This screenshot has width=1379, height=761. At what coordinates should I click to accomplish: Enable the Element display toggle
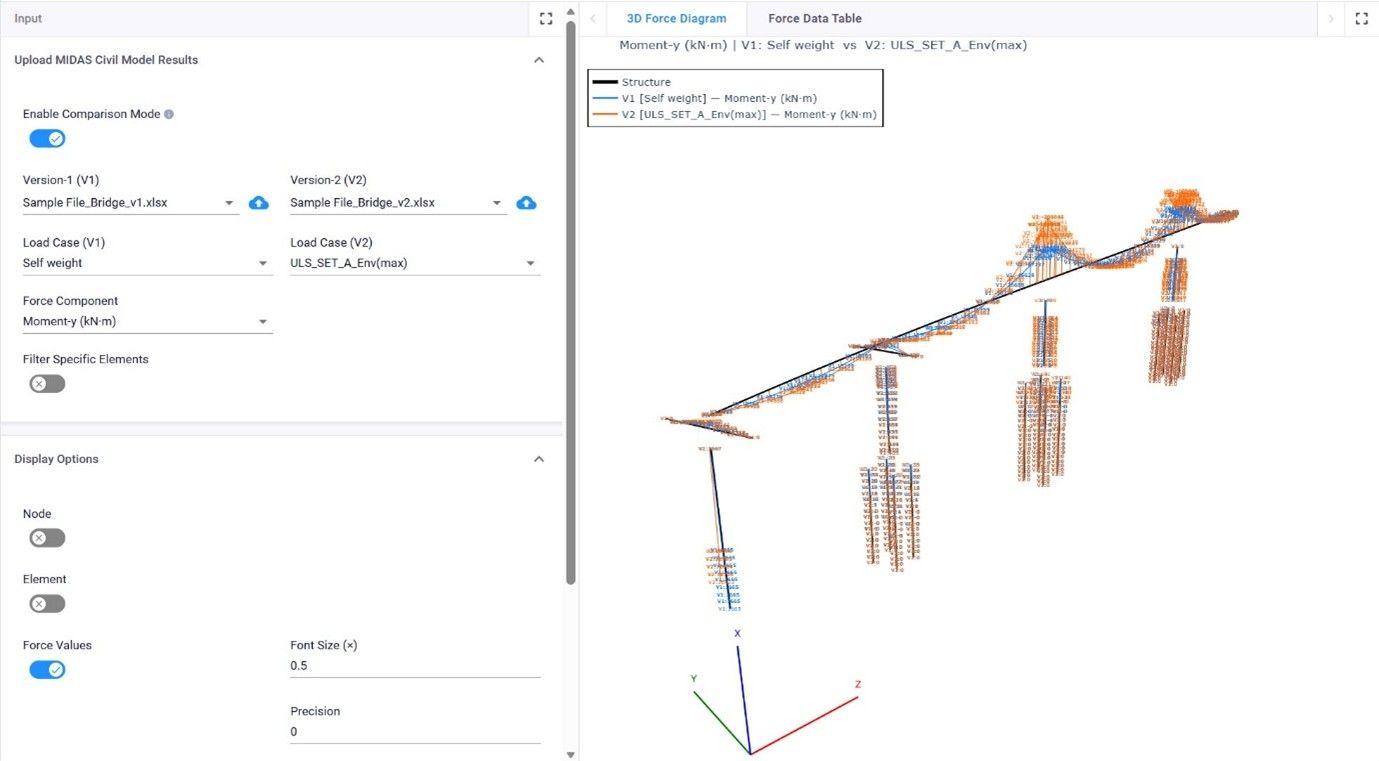click(x=47, y=604)
